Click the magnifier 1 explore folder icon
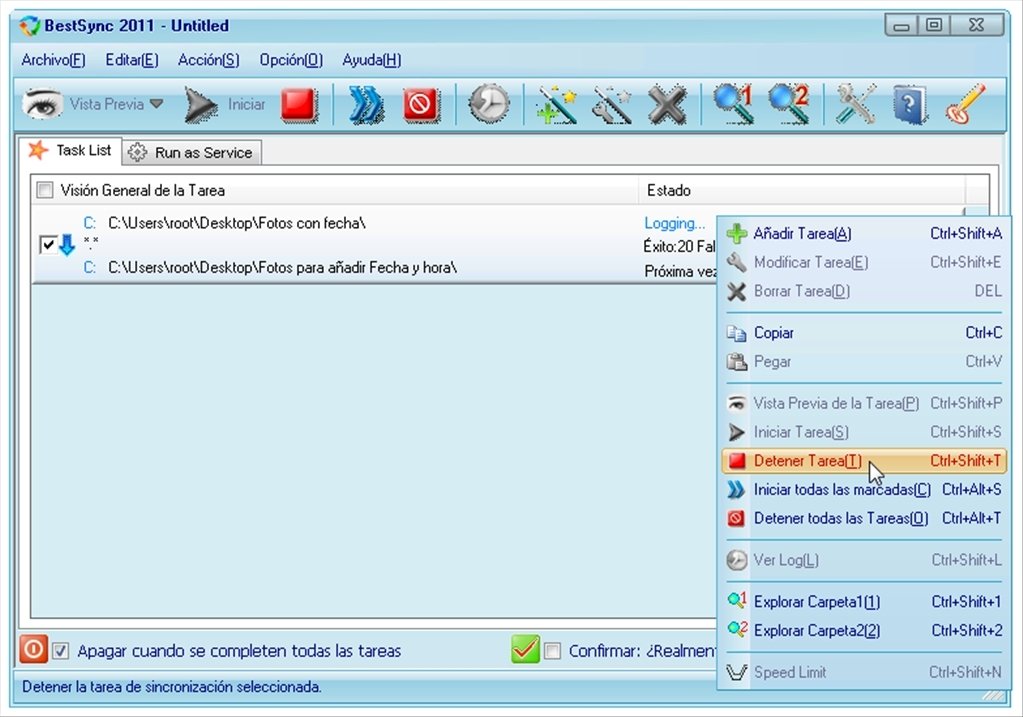 733,104
